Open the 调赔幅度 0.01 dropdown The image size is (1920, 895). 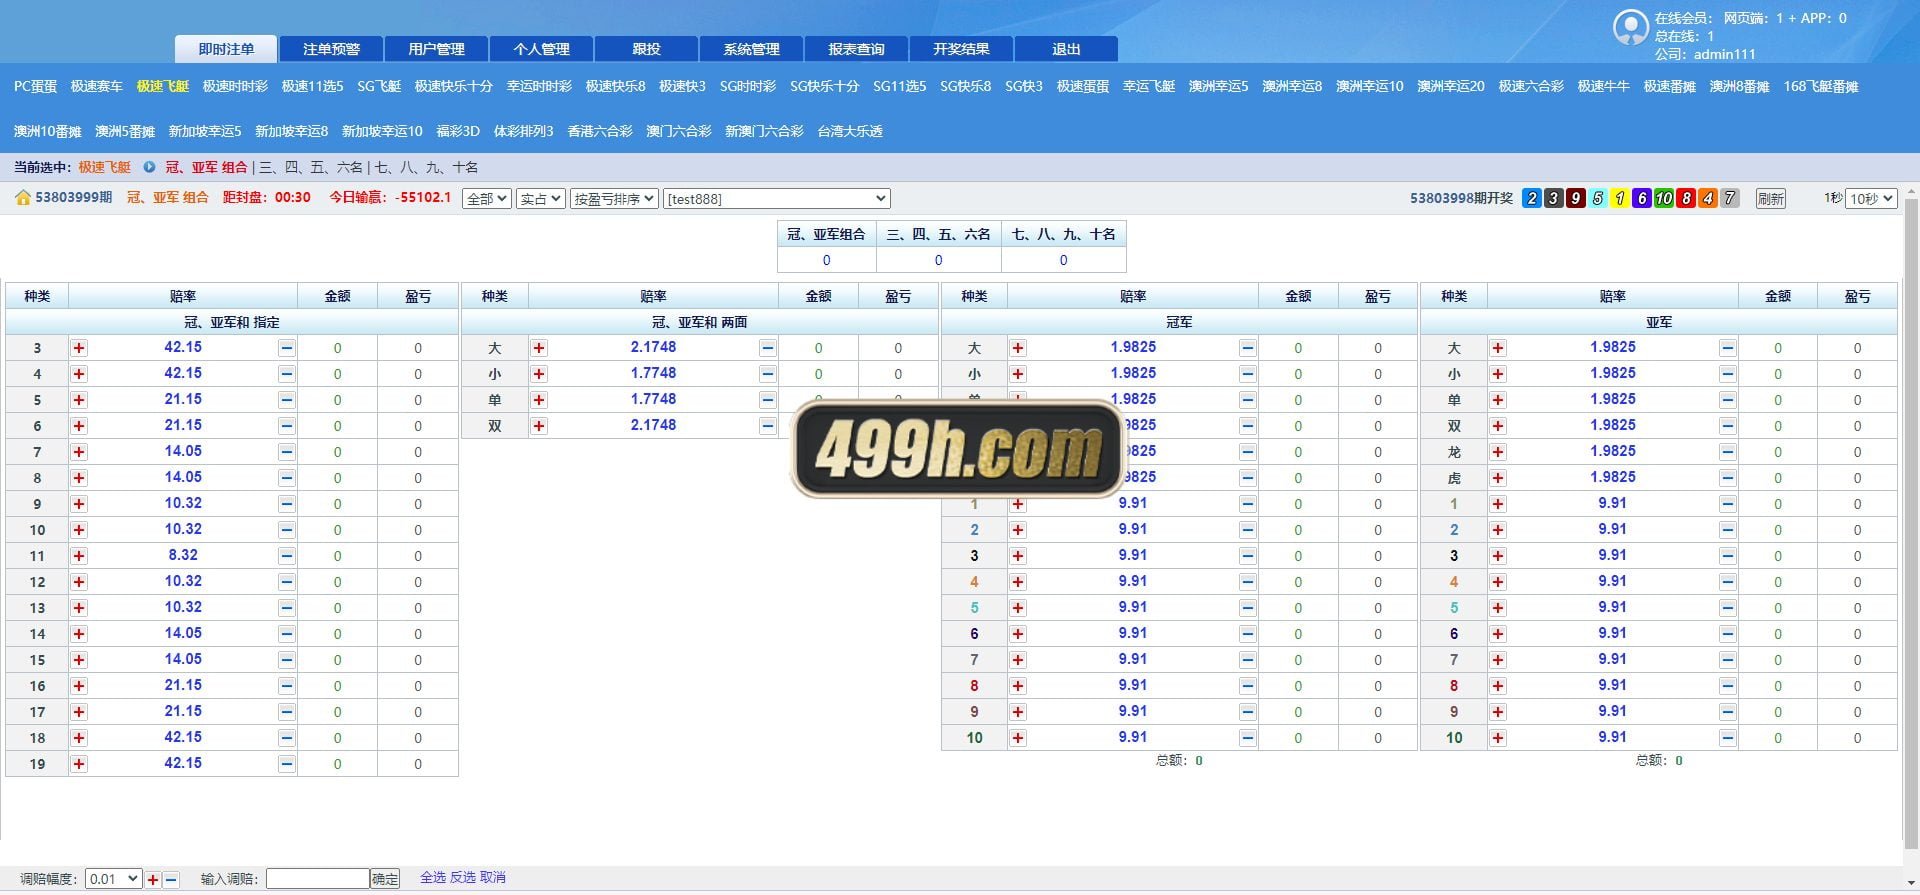pos(113,879)
